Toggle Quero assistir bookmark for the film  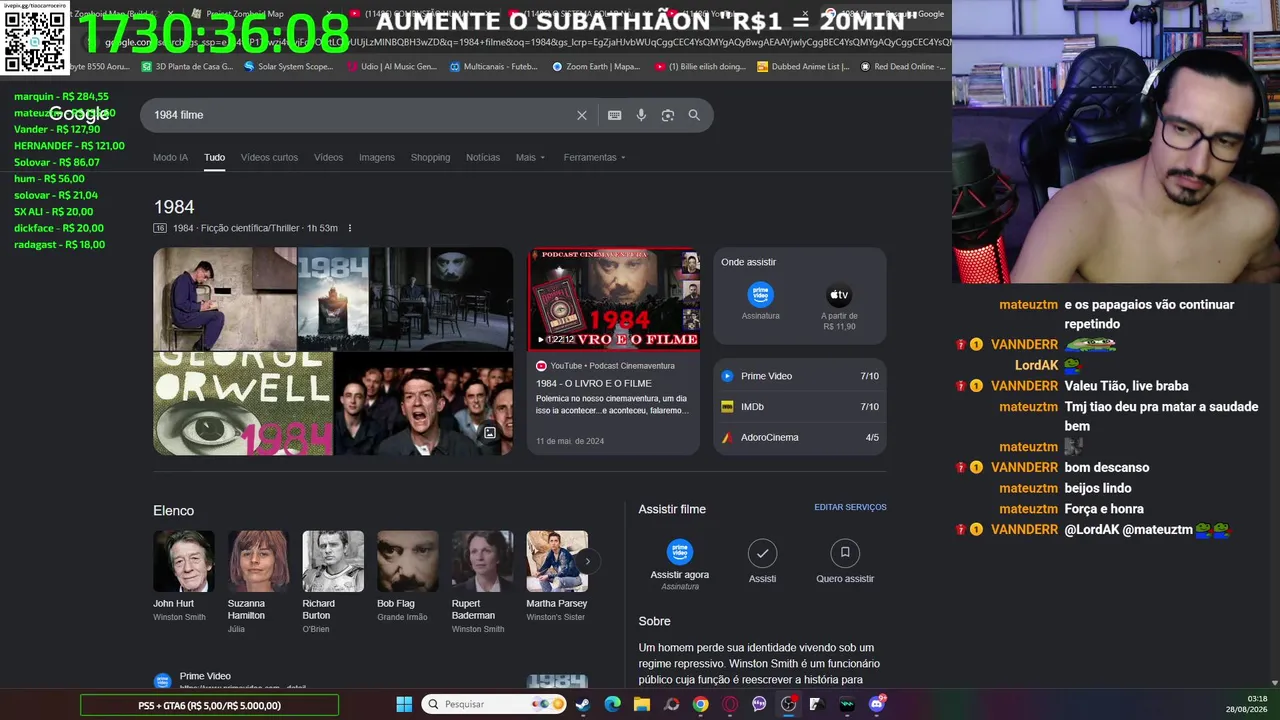[845, 562]
